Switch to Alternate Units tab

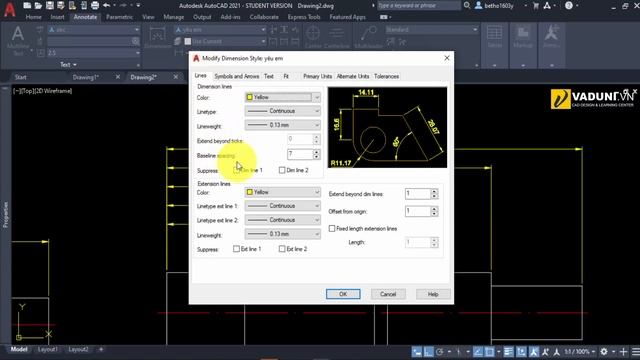353,76
